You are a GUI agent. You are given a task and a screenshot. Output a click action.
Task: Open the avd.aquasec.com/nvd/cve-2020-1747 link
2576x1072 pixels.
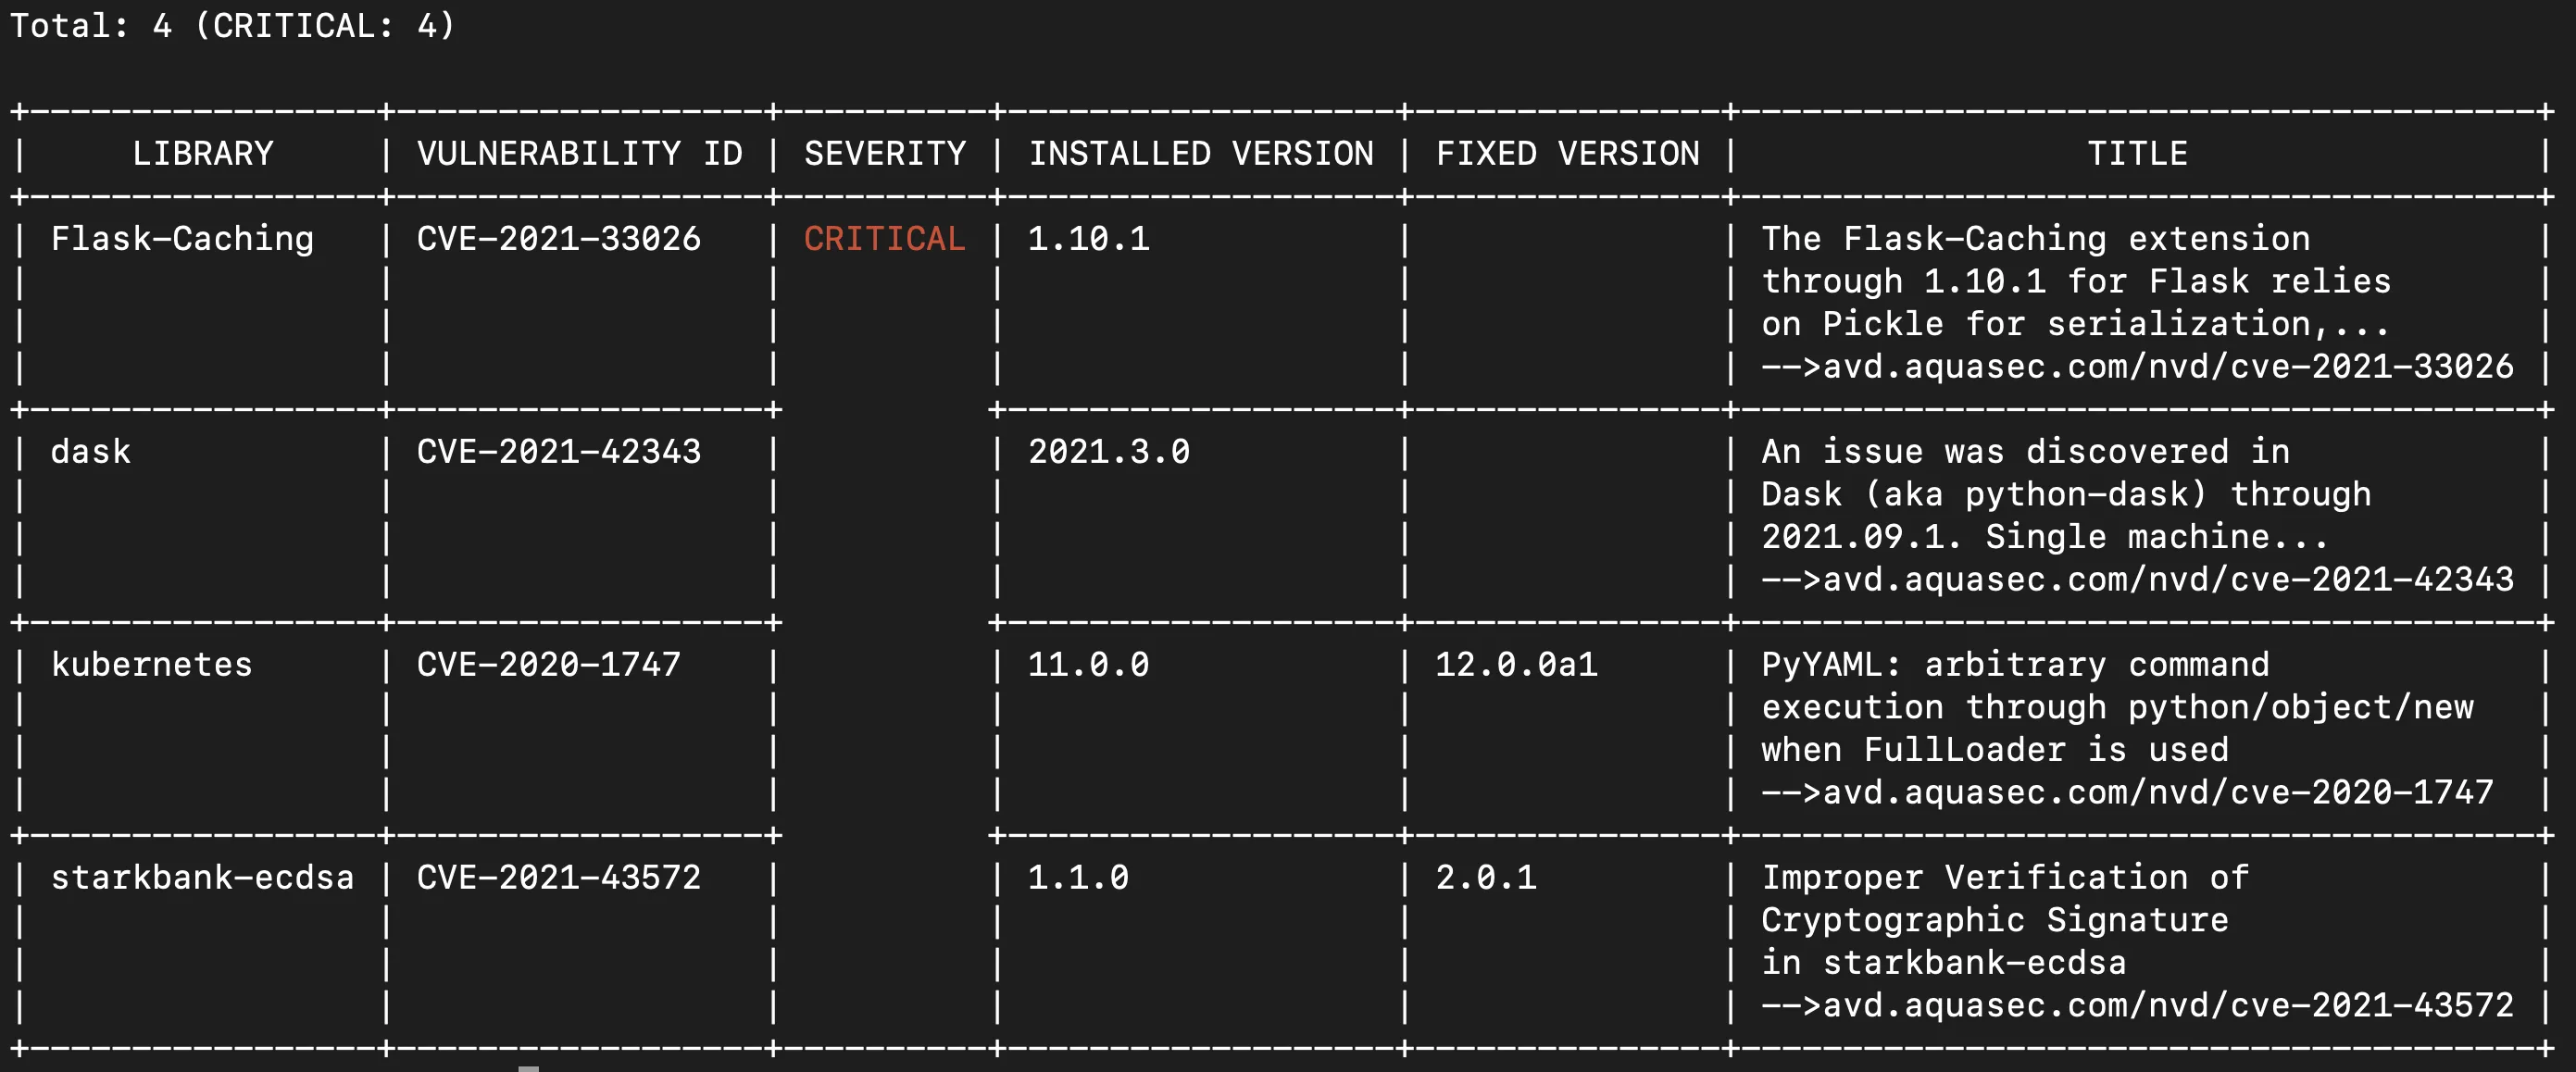(2158, 792)
